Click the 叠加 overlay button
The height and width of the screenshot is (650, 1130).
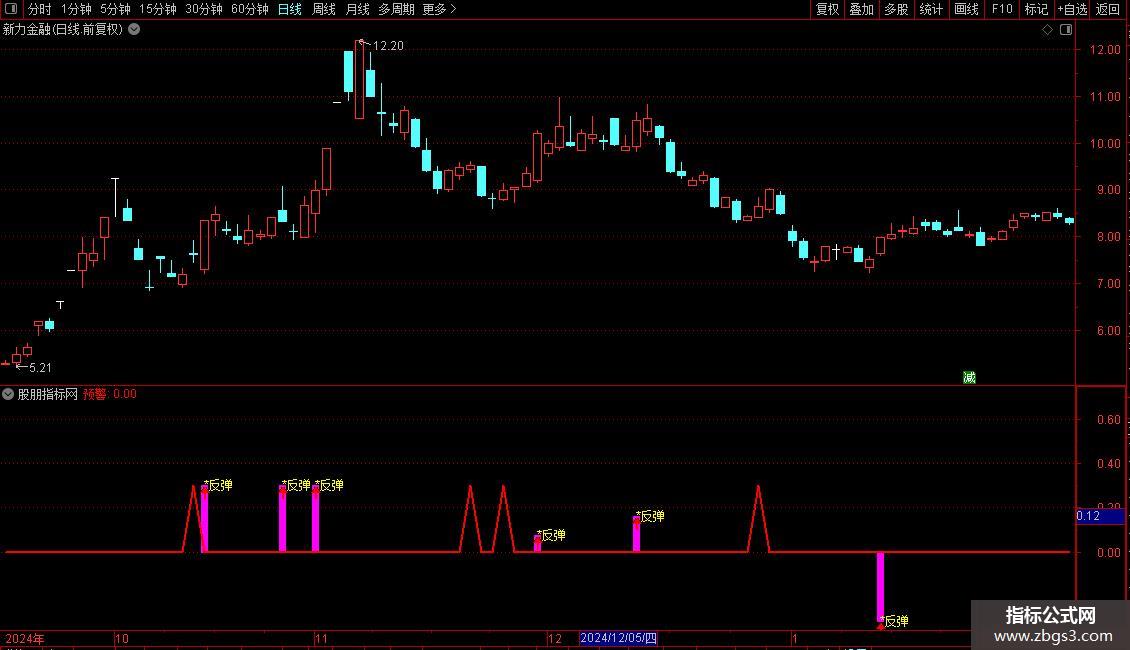(x=861, y=9)
